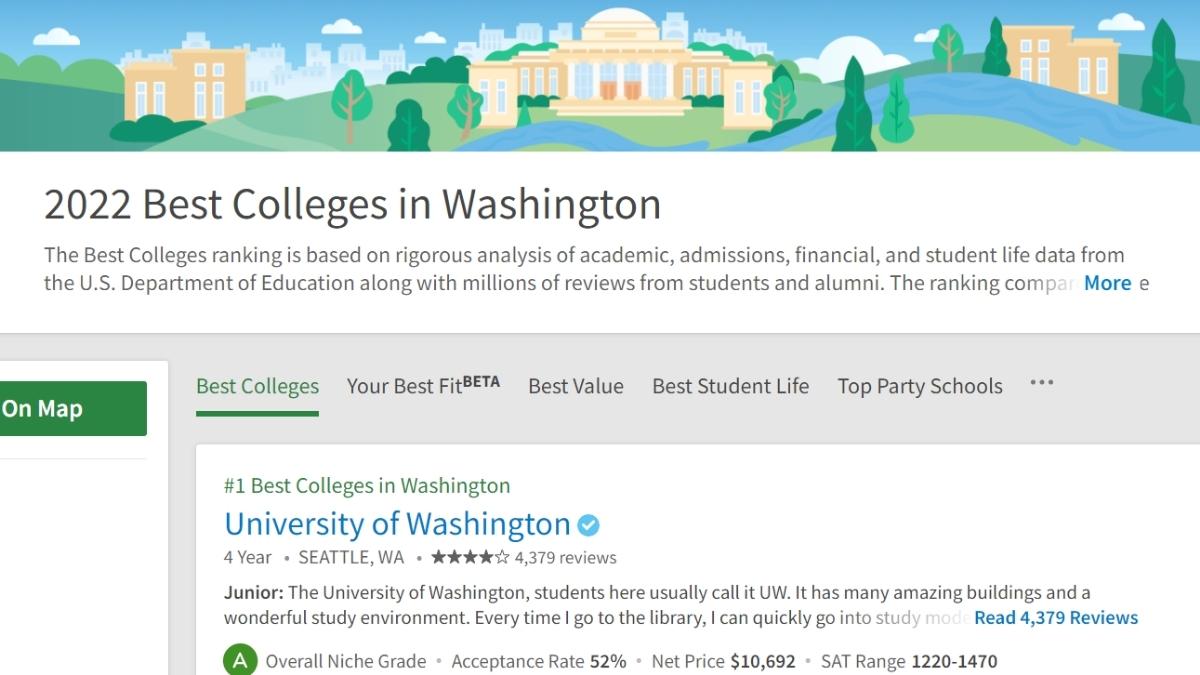Click Read 4,379 Reviews

pos(1055,618)
